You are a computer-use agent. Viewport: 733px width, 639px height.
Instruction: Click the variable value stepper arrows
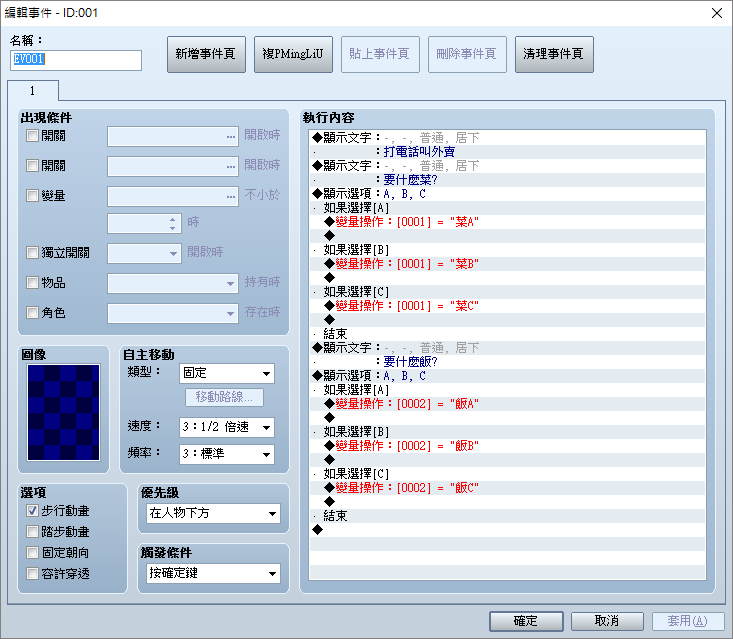pos(173,223)
